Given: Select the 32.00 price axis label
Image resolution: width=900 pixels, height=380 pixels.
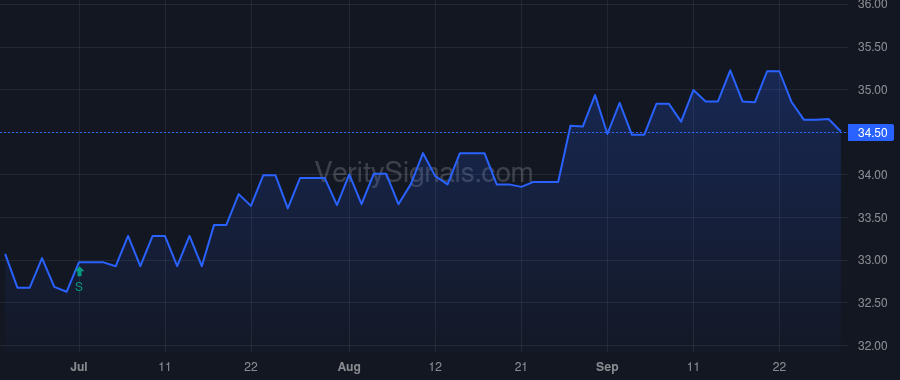Looking at the screenshot, I should (872, 346).
